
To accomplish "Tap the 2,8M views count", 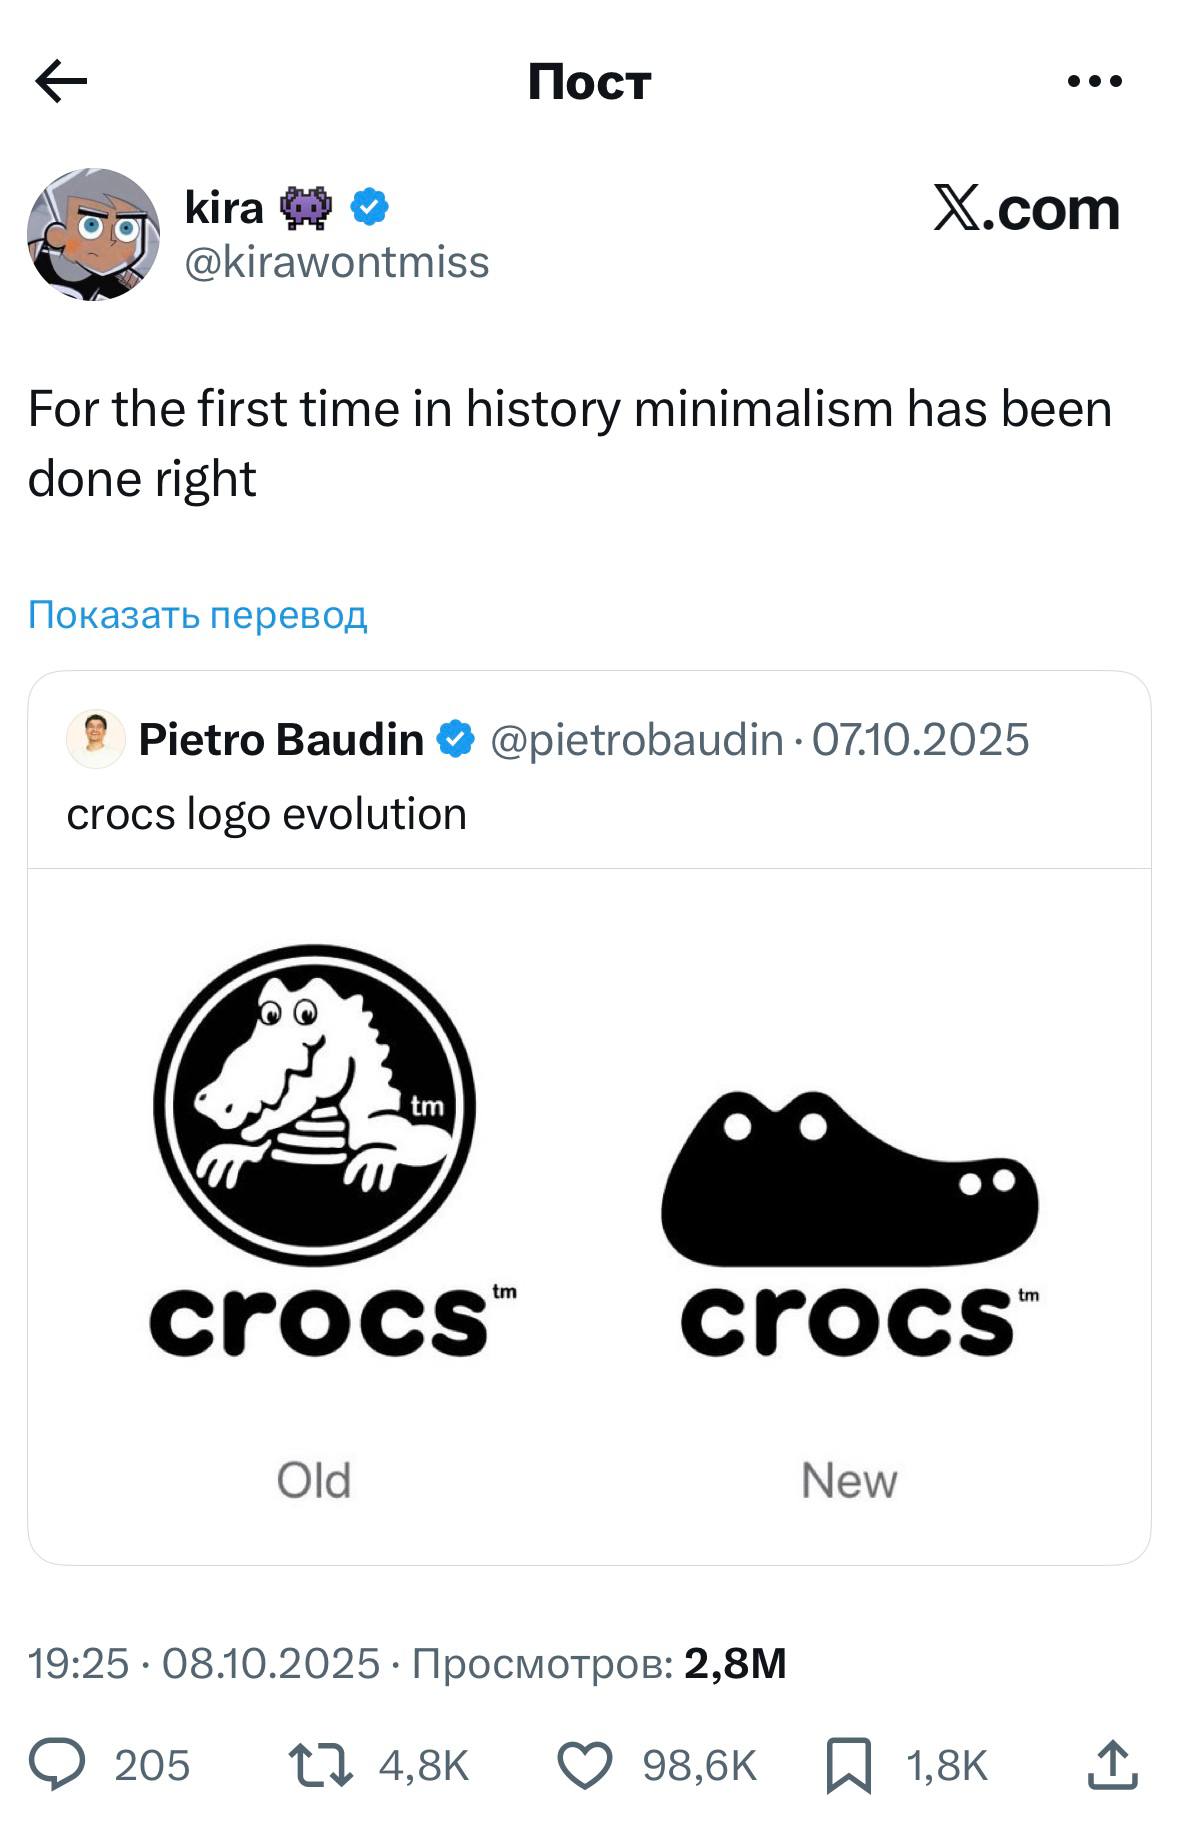I will click(735, 1663).
